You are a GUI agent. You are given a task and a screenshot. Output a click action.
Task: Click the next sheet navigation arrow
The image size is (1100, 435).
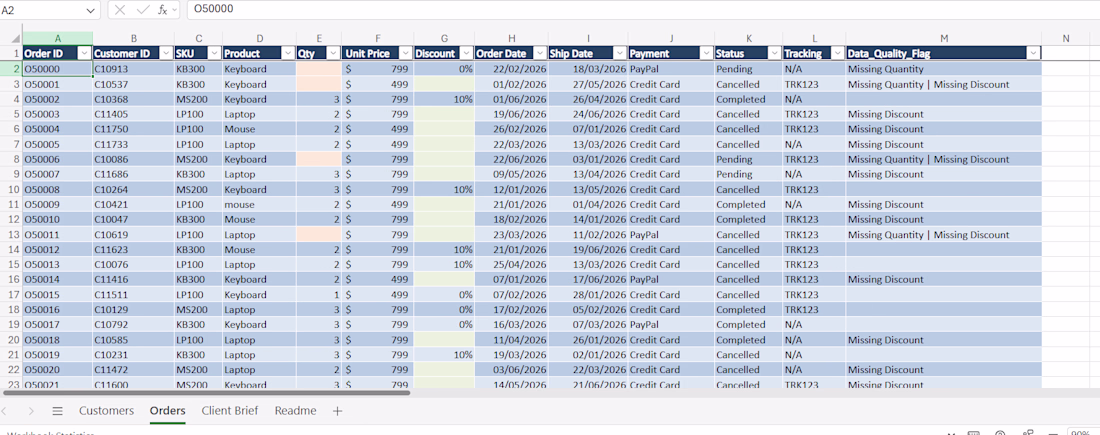(31, 411)
